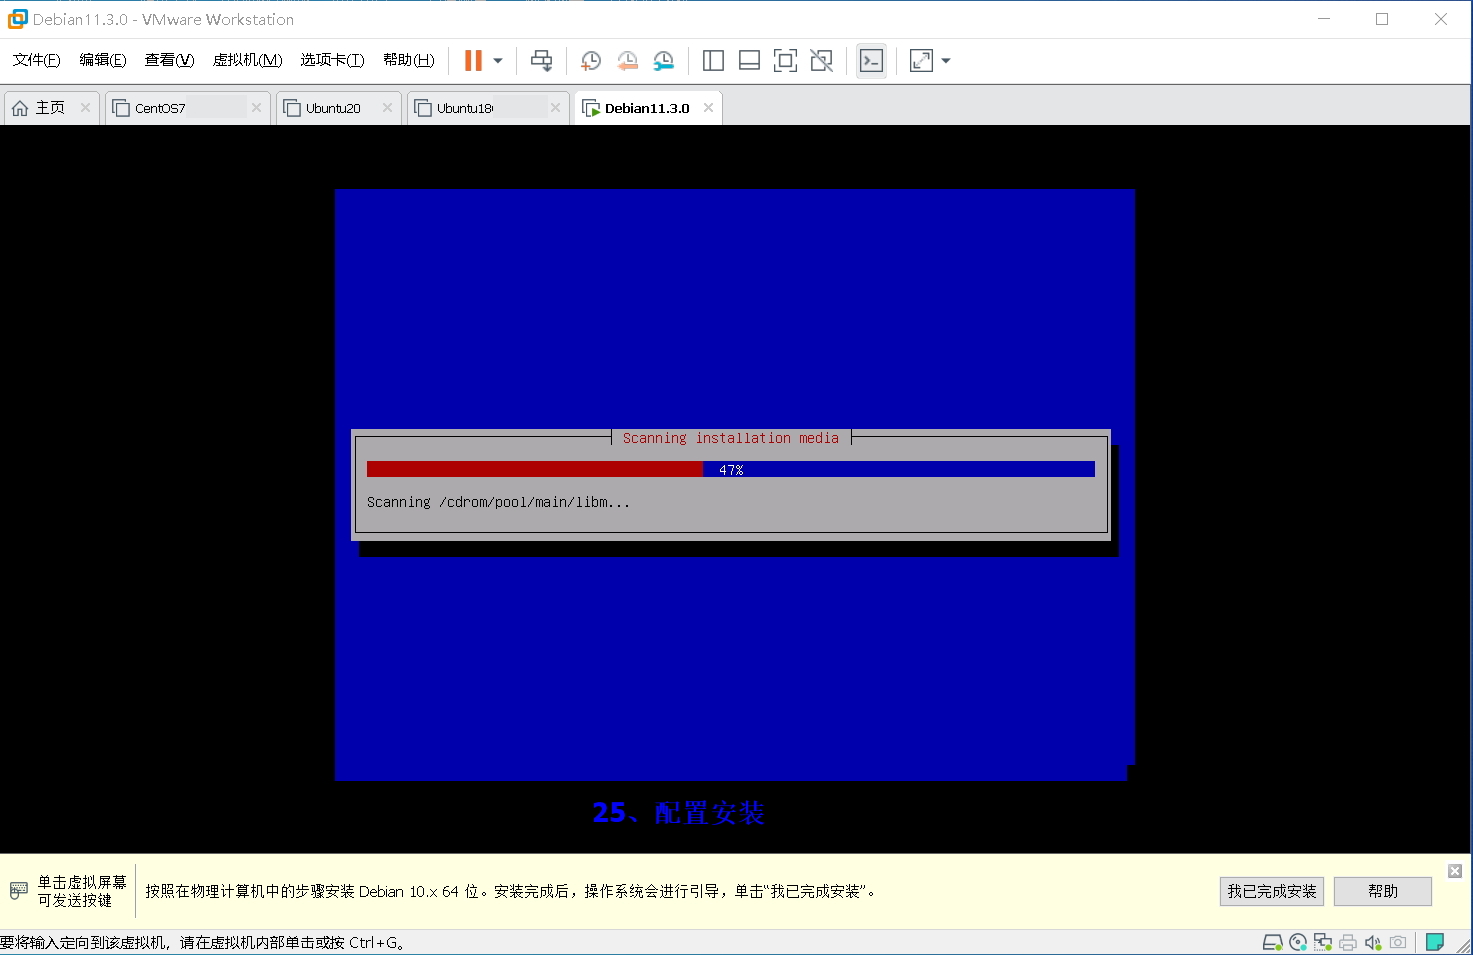Close the CentOS7 tab
Screen dimensions: 1473x955
pyautogui.click(x=256, y=108)
